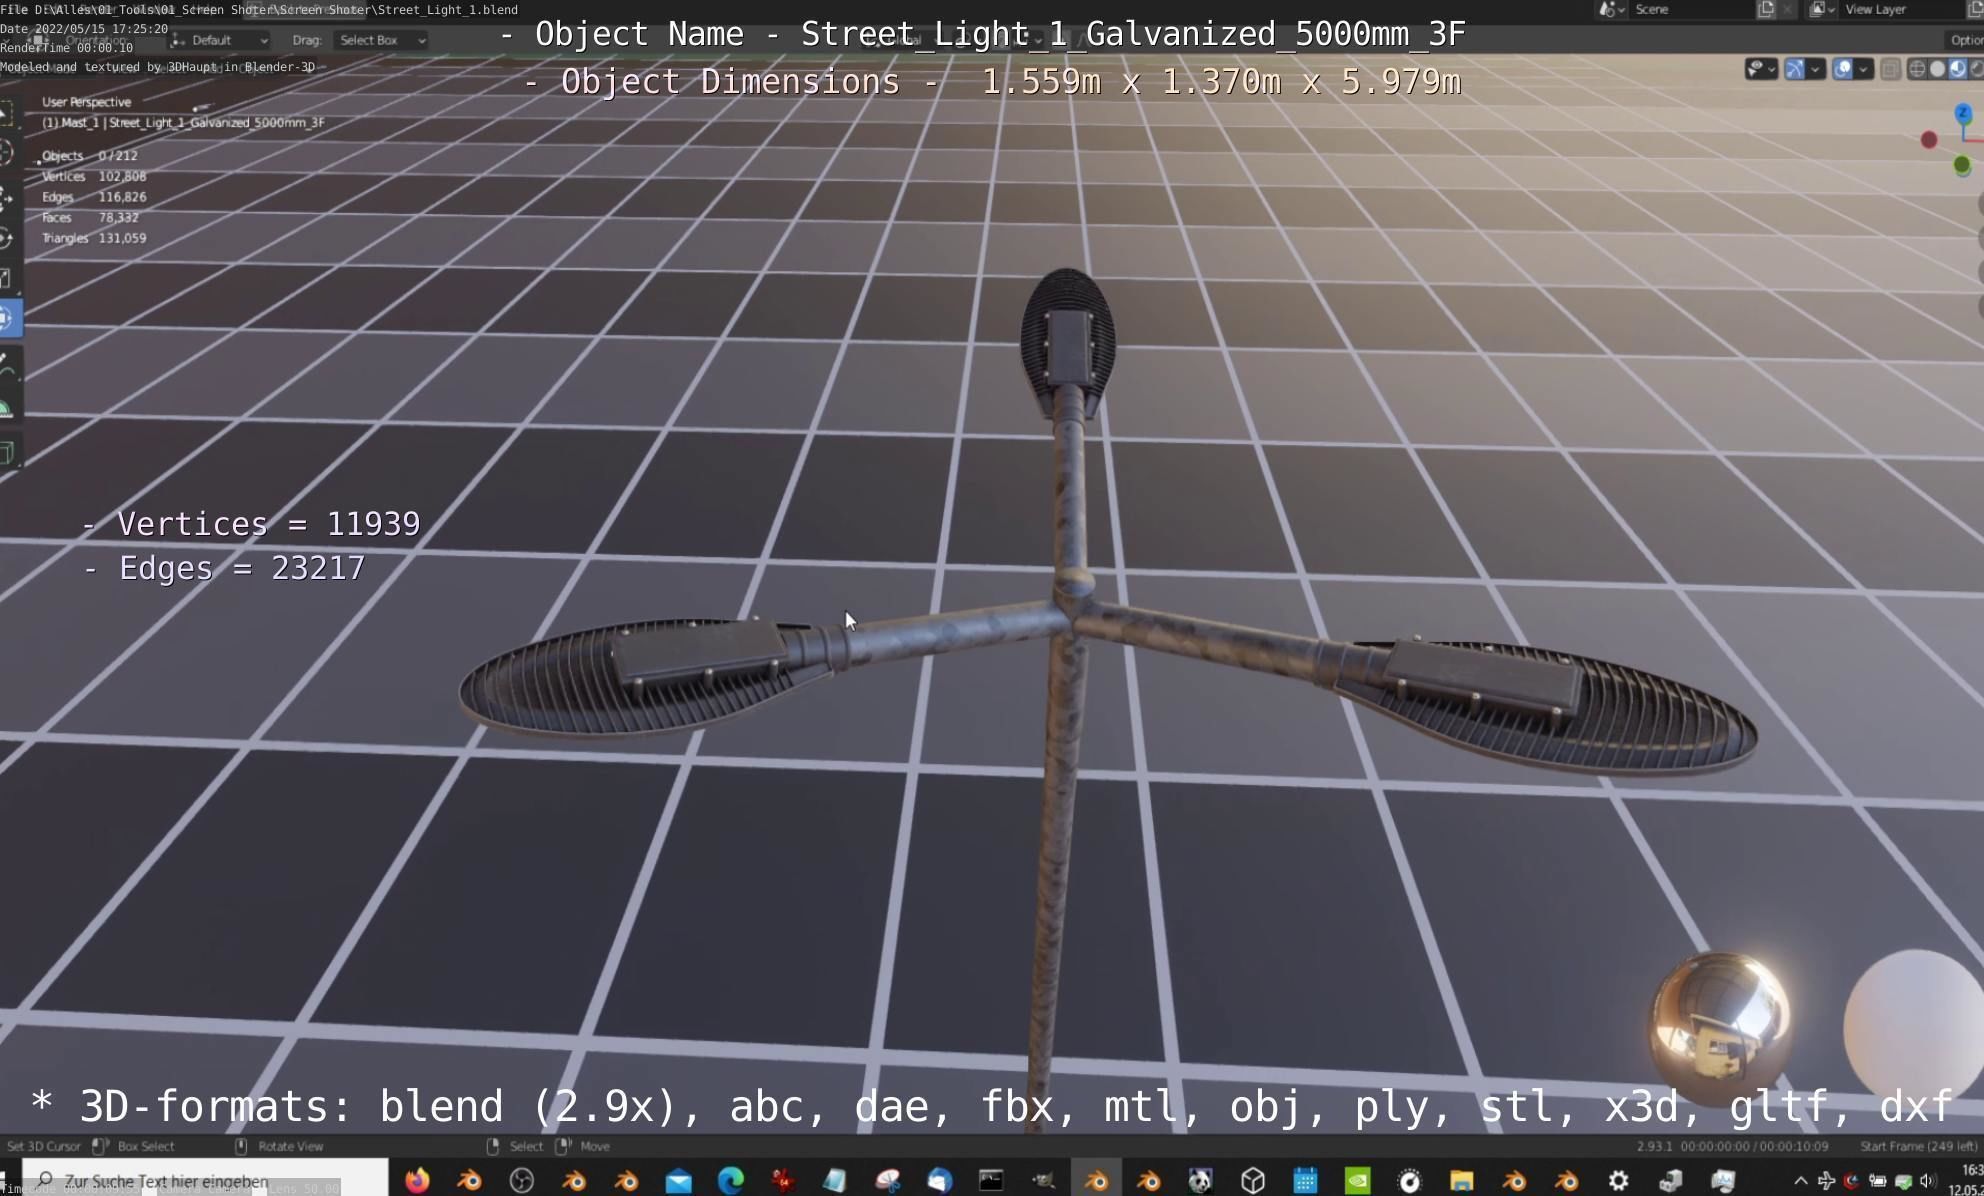Toggle X-ray mode

click(x=1890, y=69)
